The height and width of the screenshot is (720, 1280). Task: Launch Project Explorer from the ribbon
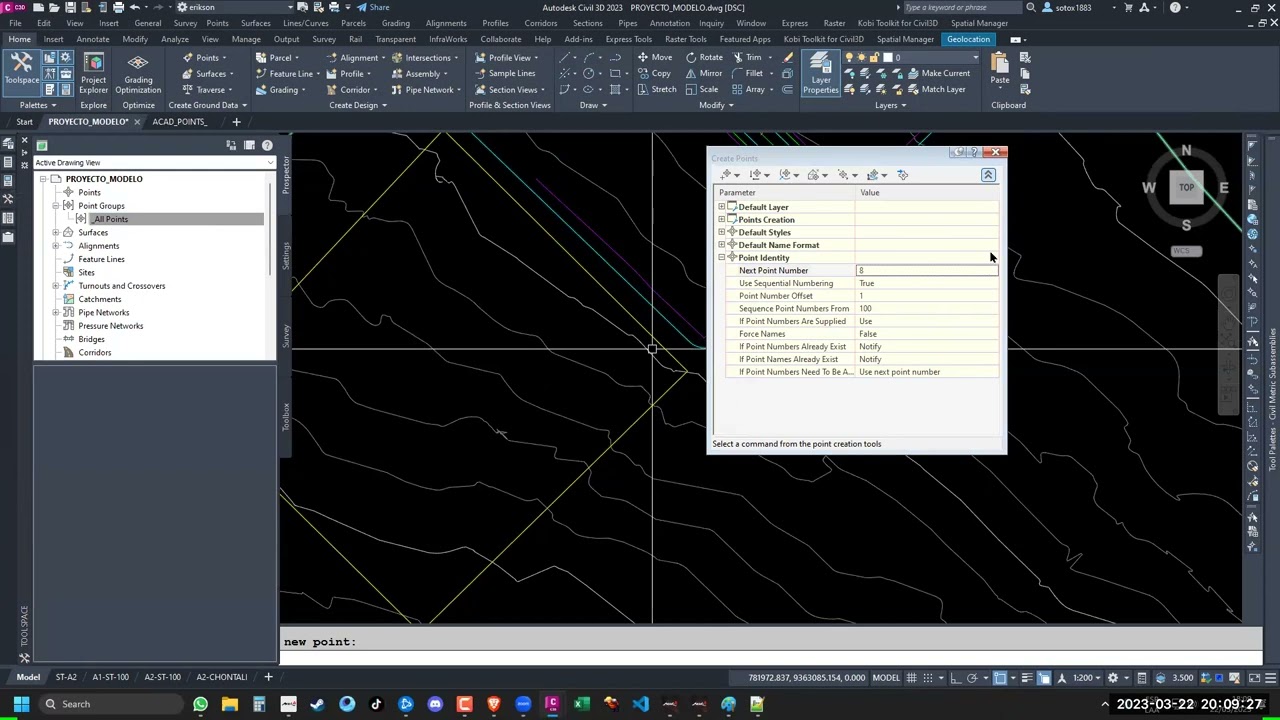(x=93, y=72)
